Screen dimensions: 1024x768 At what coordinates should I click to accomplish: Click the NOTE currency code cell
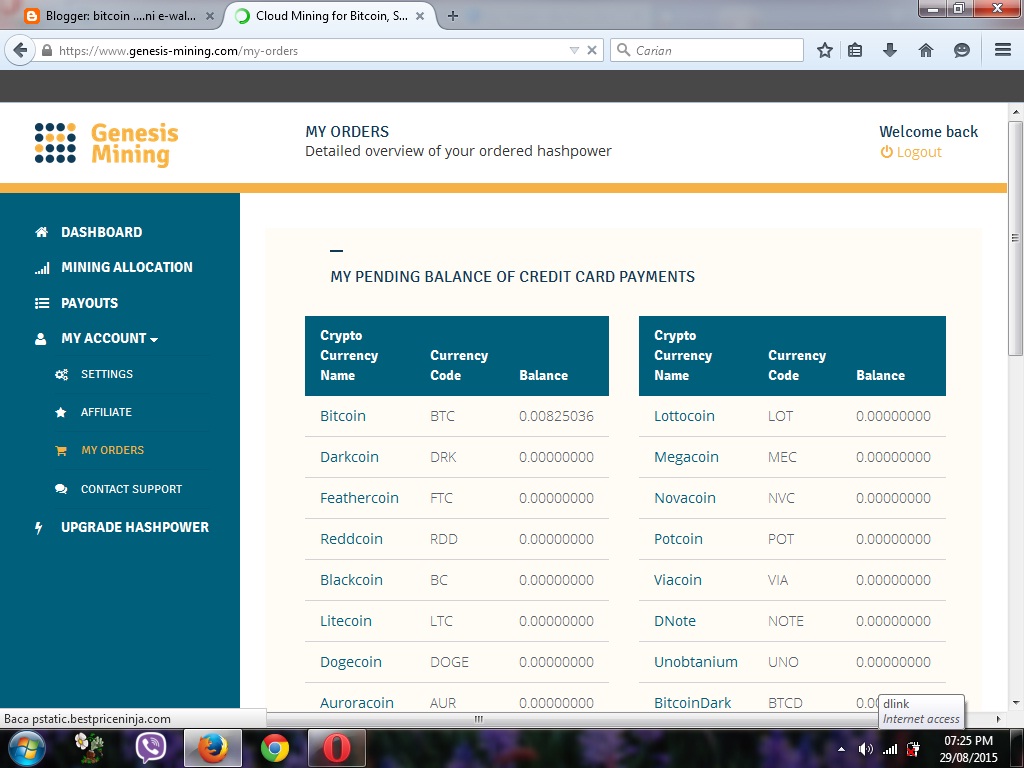[x=786, y=621]
